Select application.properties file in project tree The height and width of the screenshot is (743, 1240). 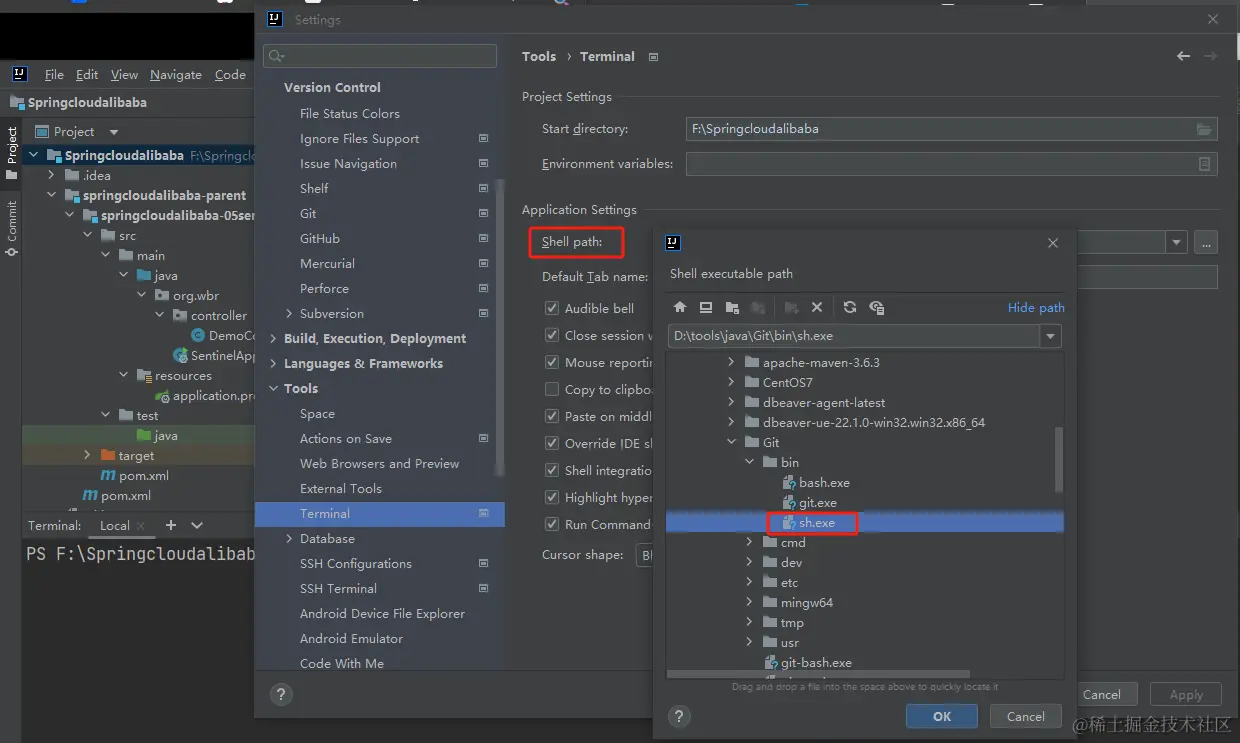point(205,395)
